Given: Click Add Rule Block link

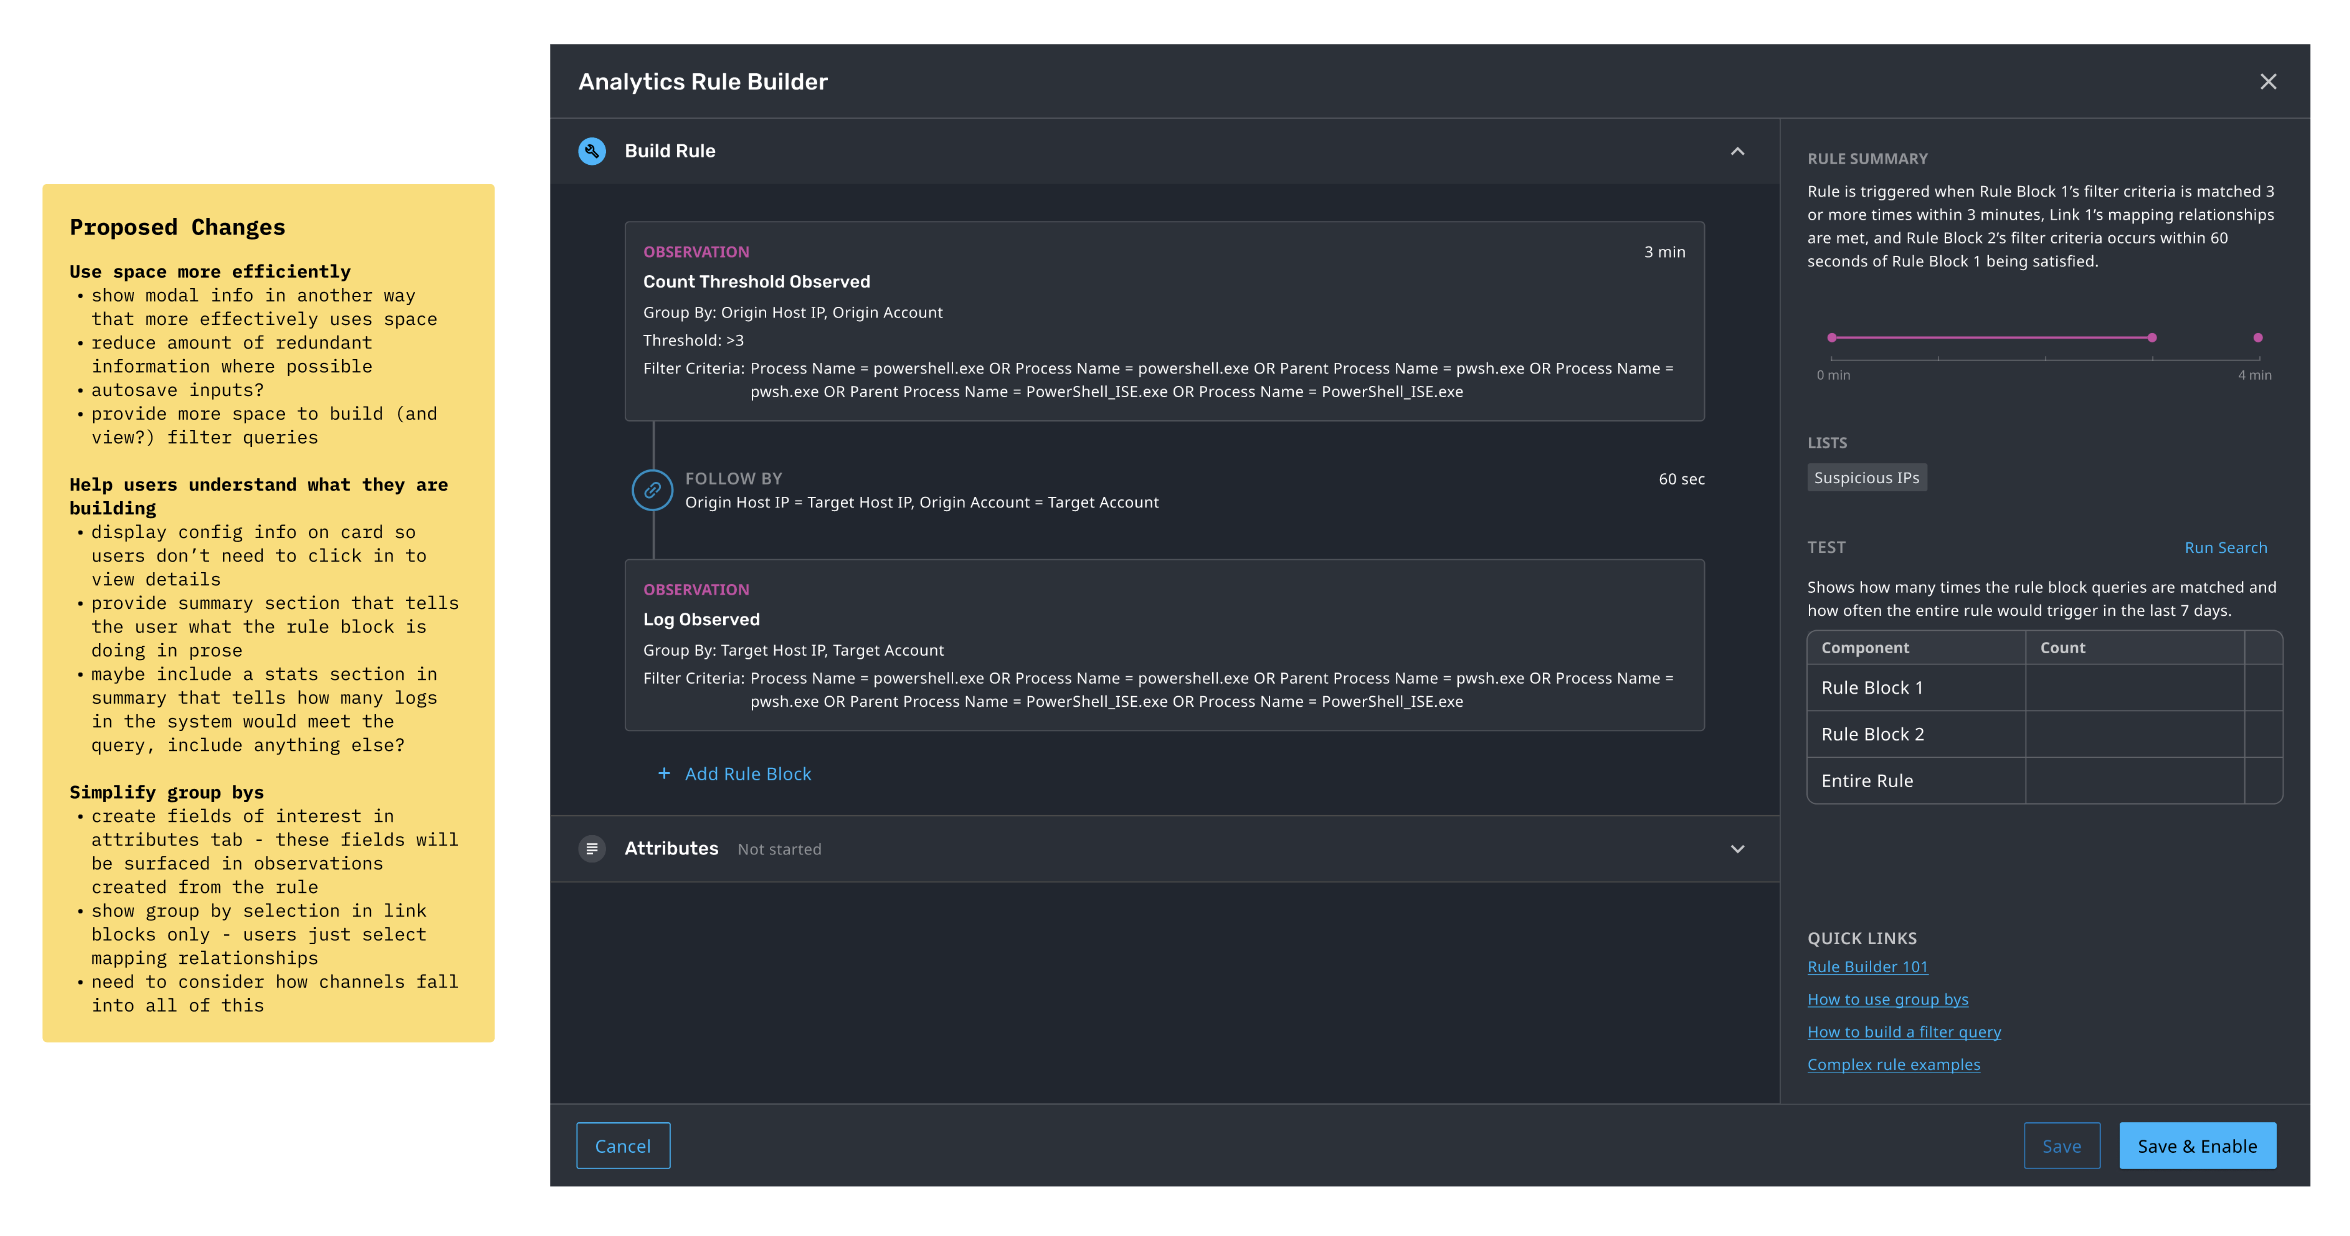Looking at the screenshot, I should coord(748,774).
